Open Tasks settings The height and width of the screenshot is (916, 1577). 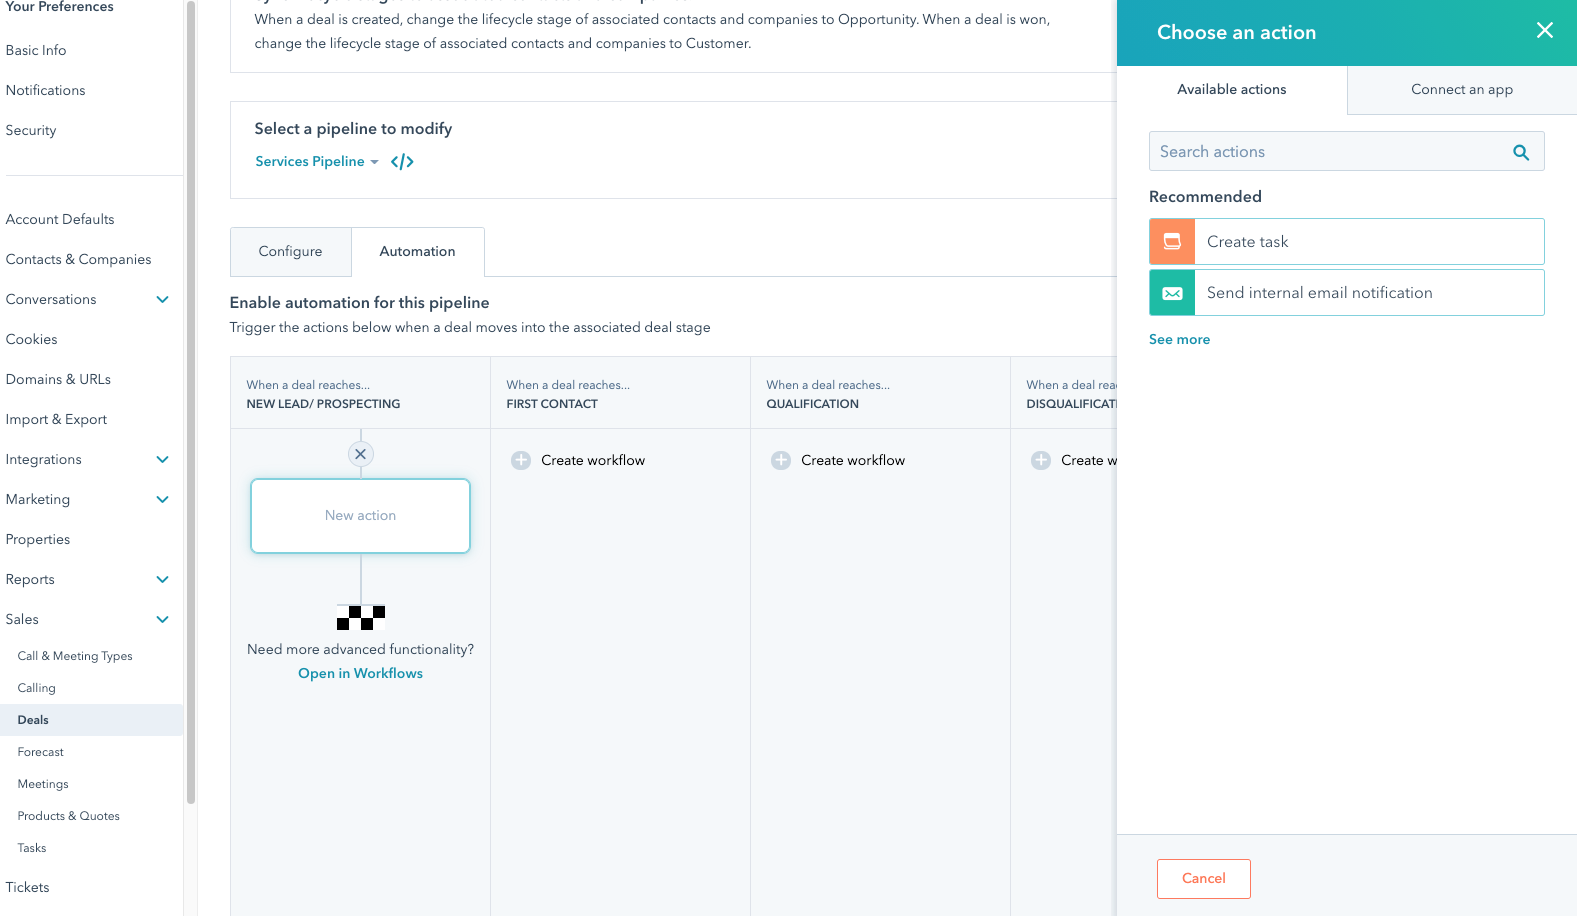(32, 848)
